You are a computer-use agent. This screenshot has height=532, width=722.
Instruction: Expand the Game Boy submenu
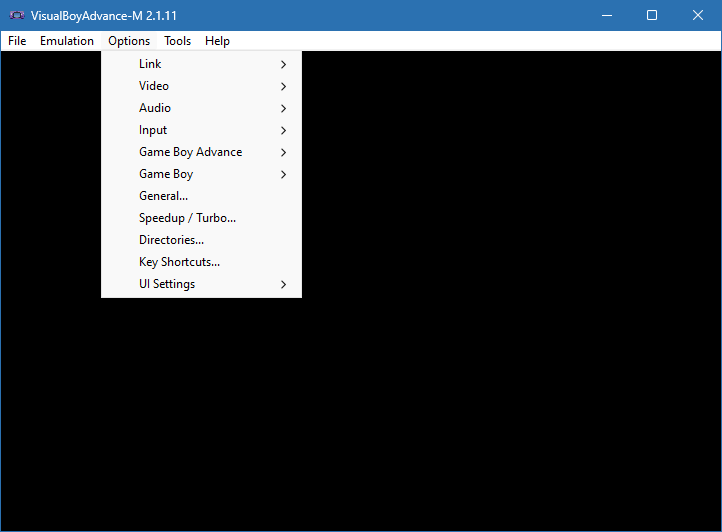[201, 174]
